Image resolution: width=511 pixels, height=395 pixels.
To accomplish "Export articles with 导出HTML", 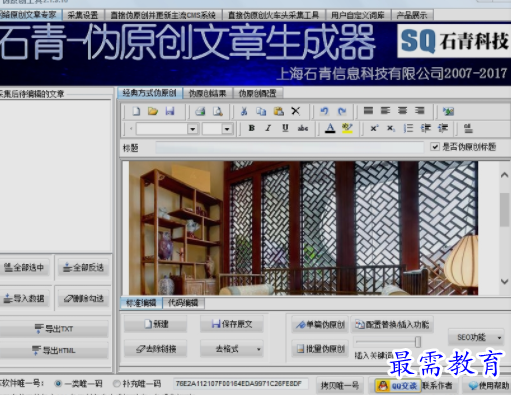I will click(x=54, y=350).
